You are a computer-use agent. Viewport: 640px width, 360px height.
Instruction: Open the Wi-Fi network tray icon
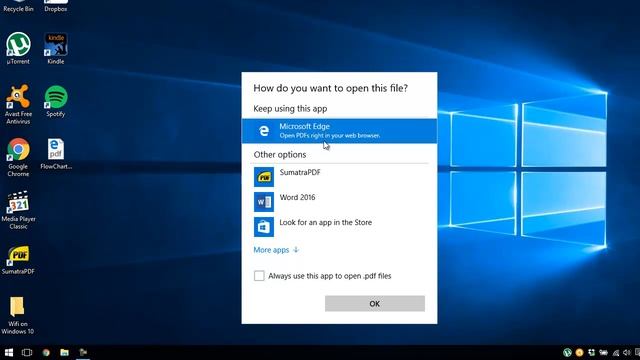tap(616, 353)
